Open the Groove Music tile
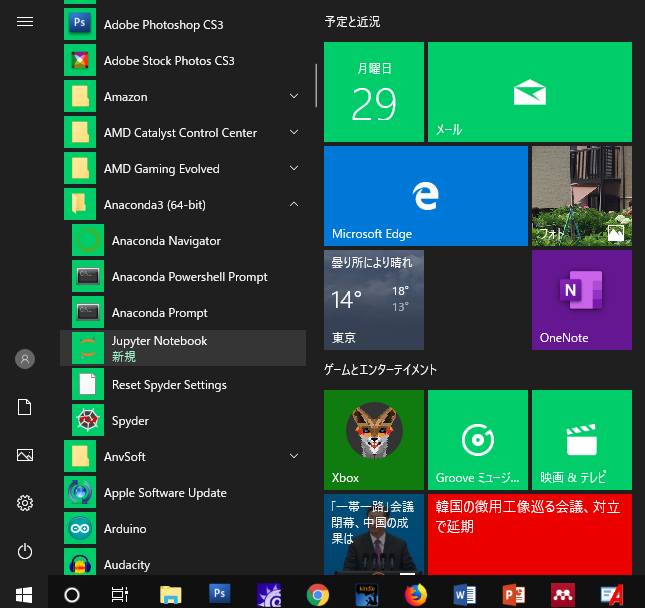645x608 pixels. [478, 440]
